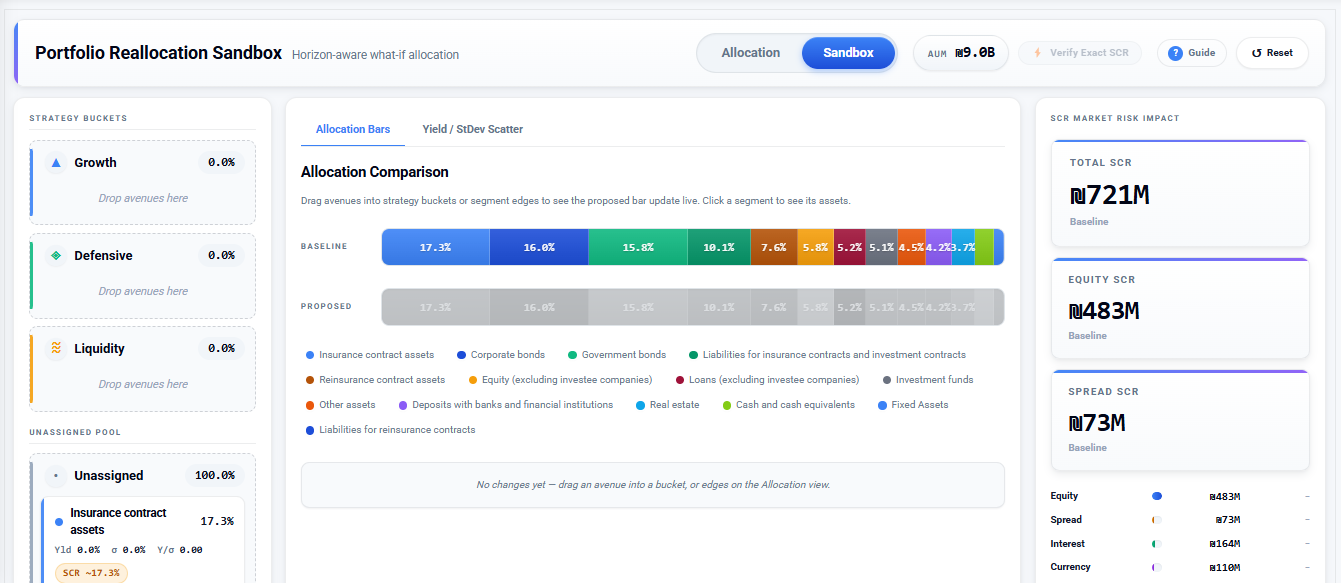Click the 17.3% proposed bar segment
Viewport: 1341px width, 583px height.
[435, 307]
